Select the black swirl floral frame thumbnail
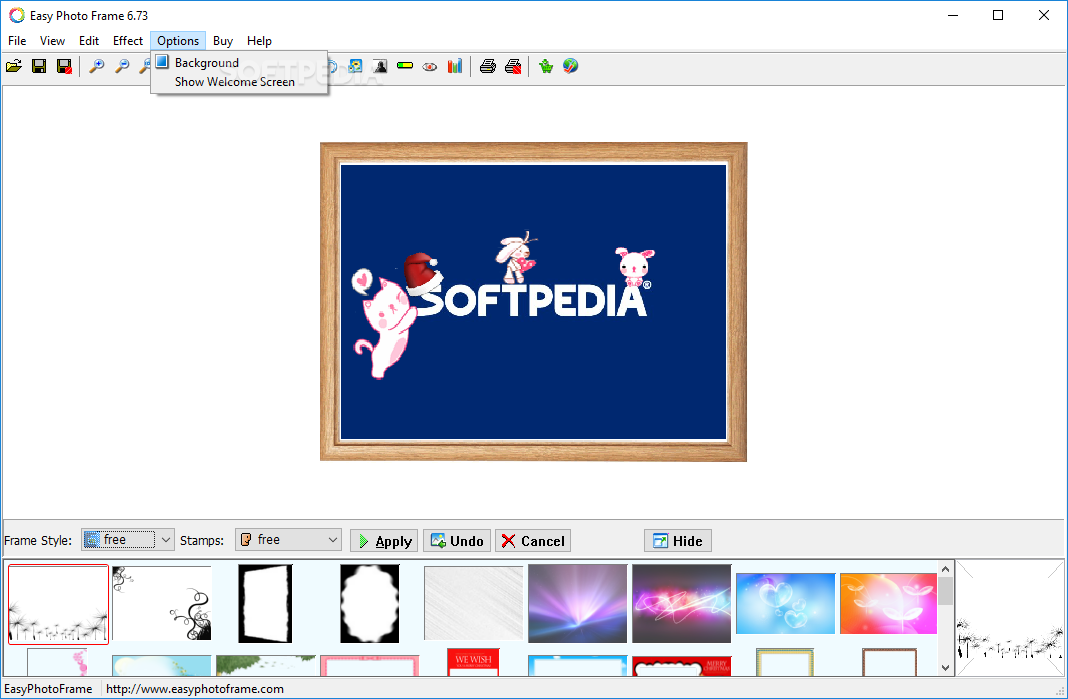Screen dimensions: 1068x699 pos(162,604)
